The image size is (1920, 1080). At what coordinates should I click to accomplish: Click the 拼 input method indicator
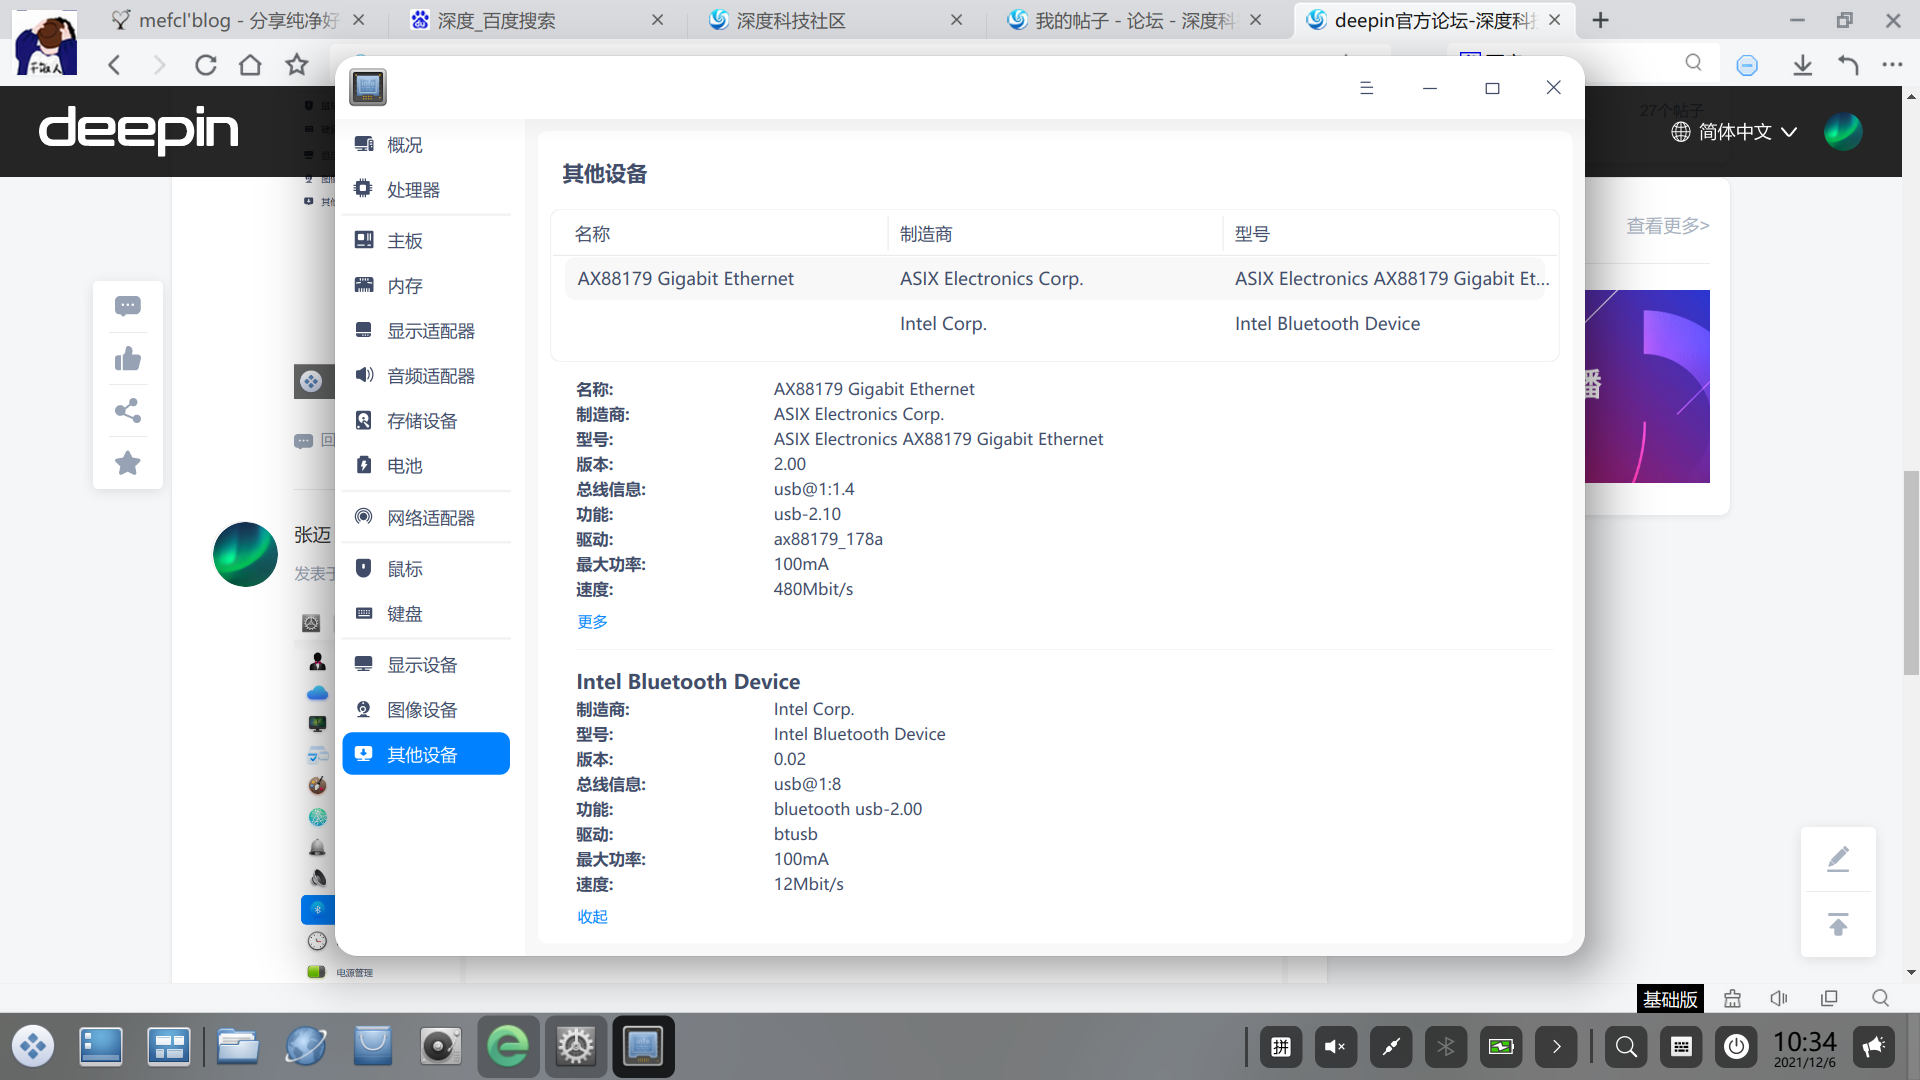[1281, 1046]
